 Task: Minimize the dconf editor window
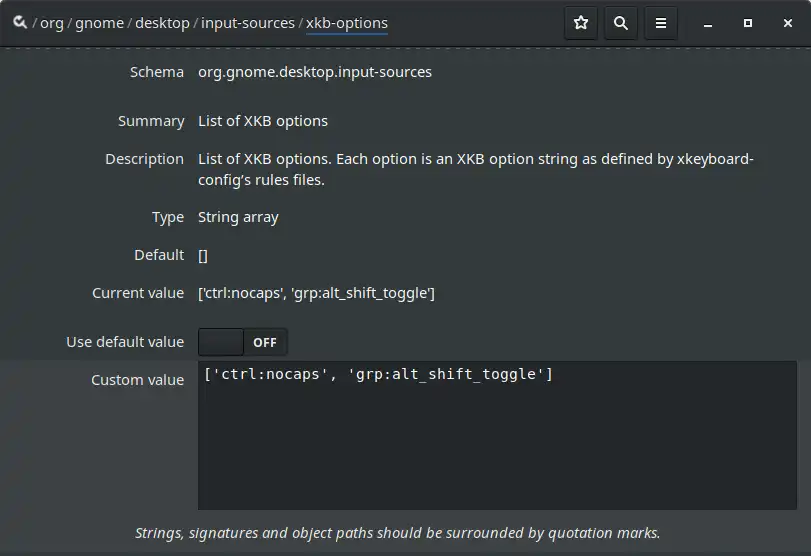(x=708, y=23)
